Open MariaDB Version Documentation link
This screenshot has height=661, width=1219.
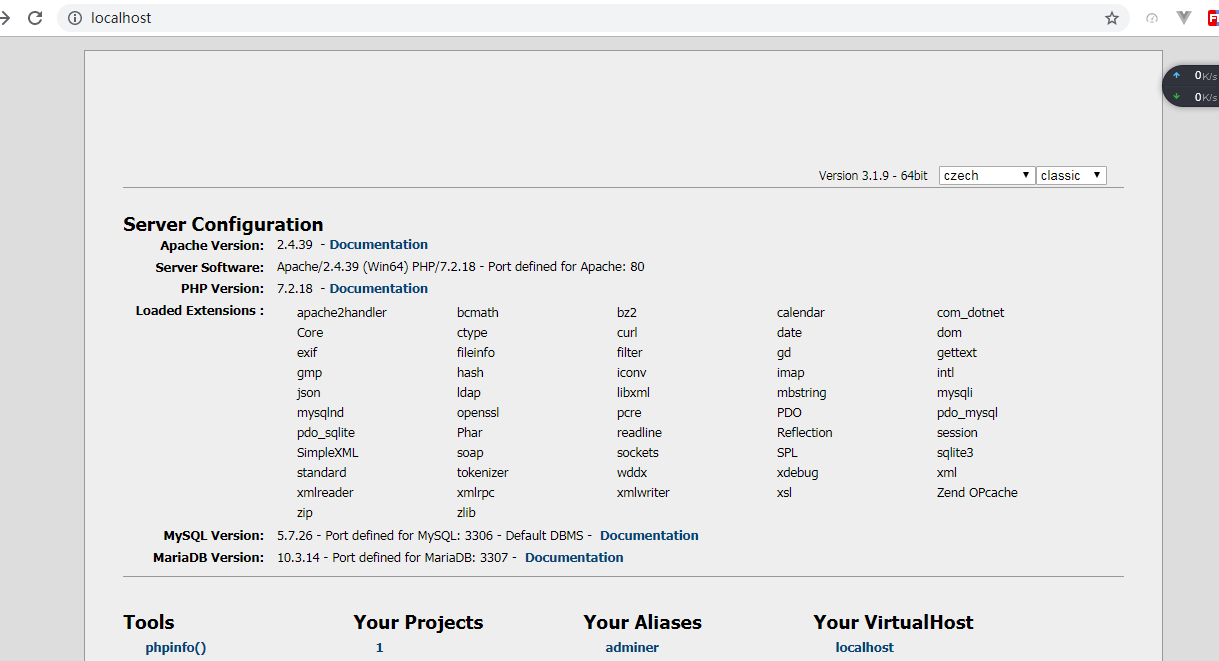click(x=574, y=558)
